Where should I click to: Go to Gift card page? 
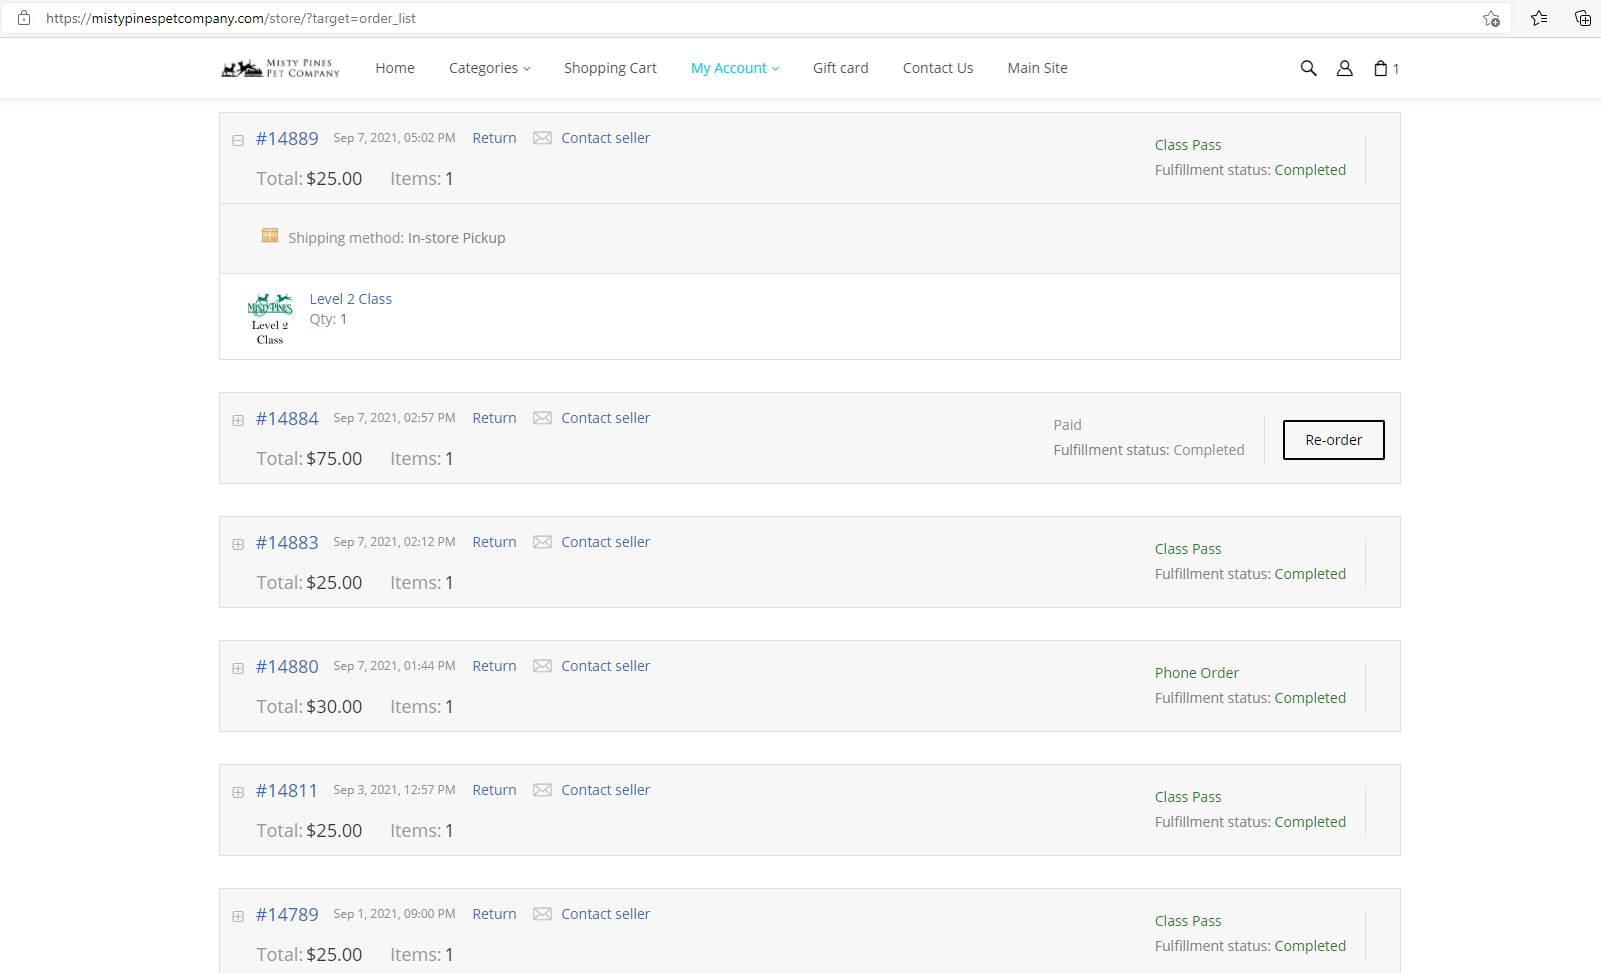click(x=840, y=68)
